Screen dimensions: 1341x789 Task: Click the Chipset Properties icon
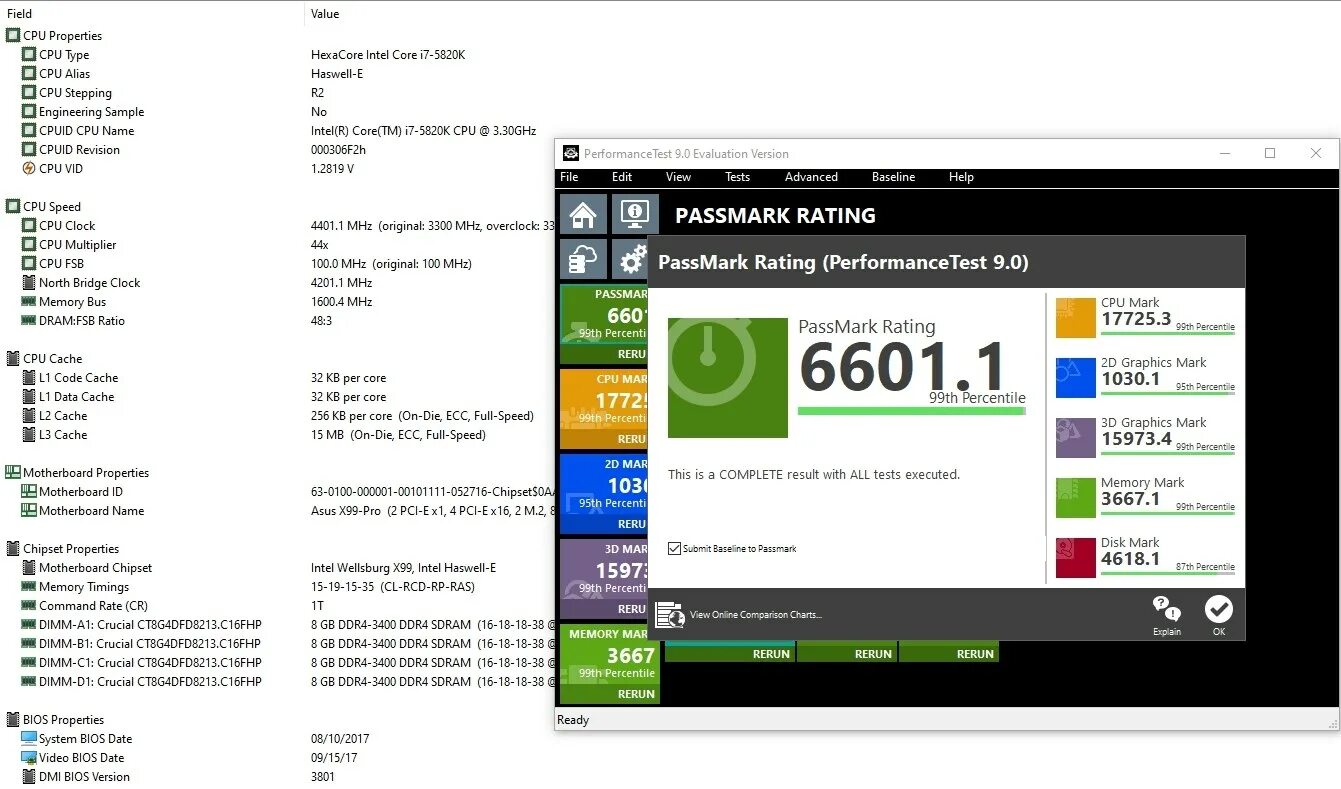[x=13, y=549]
